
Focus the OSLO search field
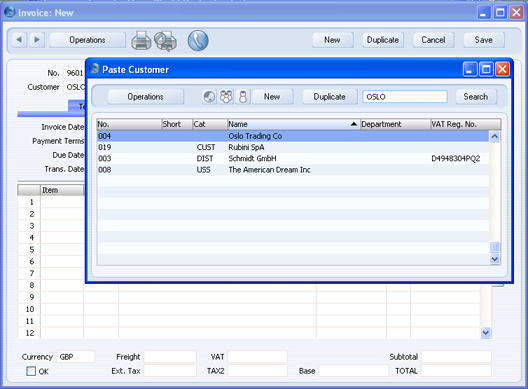point(405,97)
